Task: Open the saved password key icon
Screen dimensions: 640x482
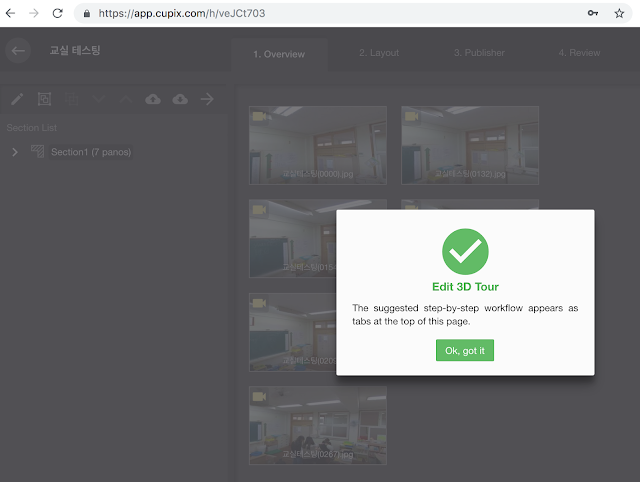Action: click(593, 13)
